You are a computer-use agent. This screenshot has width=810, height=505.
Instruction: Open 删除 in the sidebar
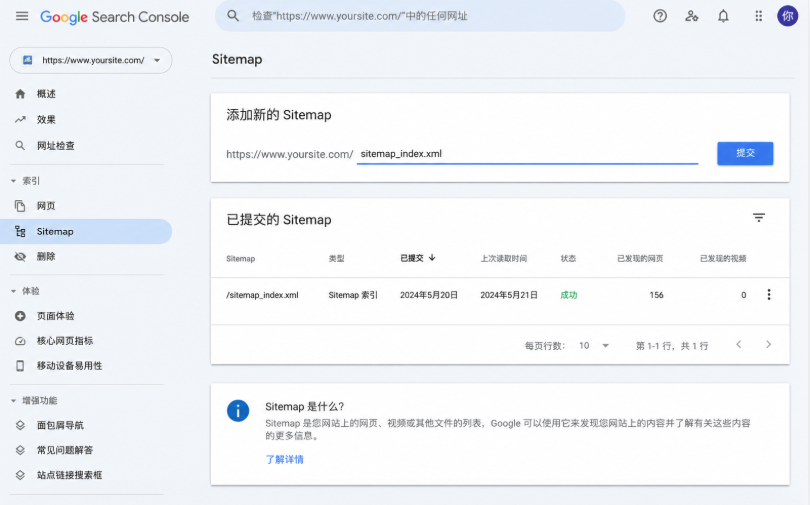coord(46,257)
